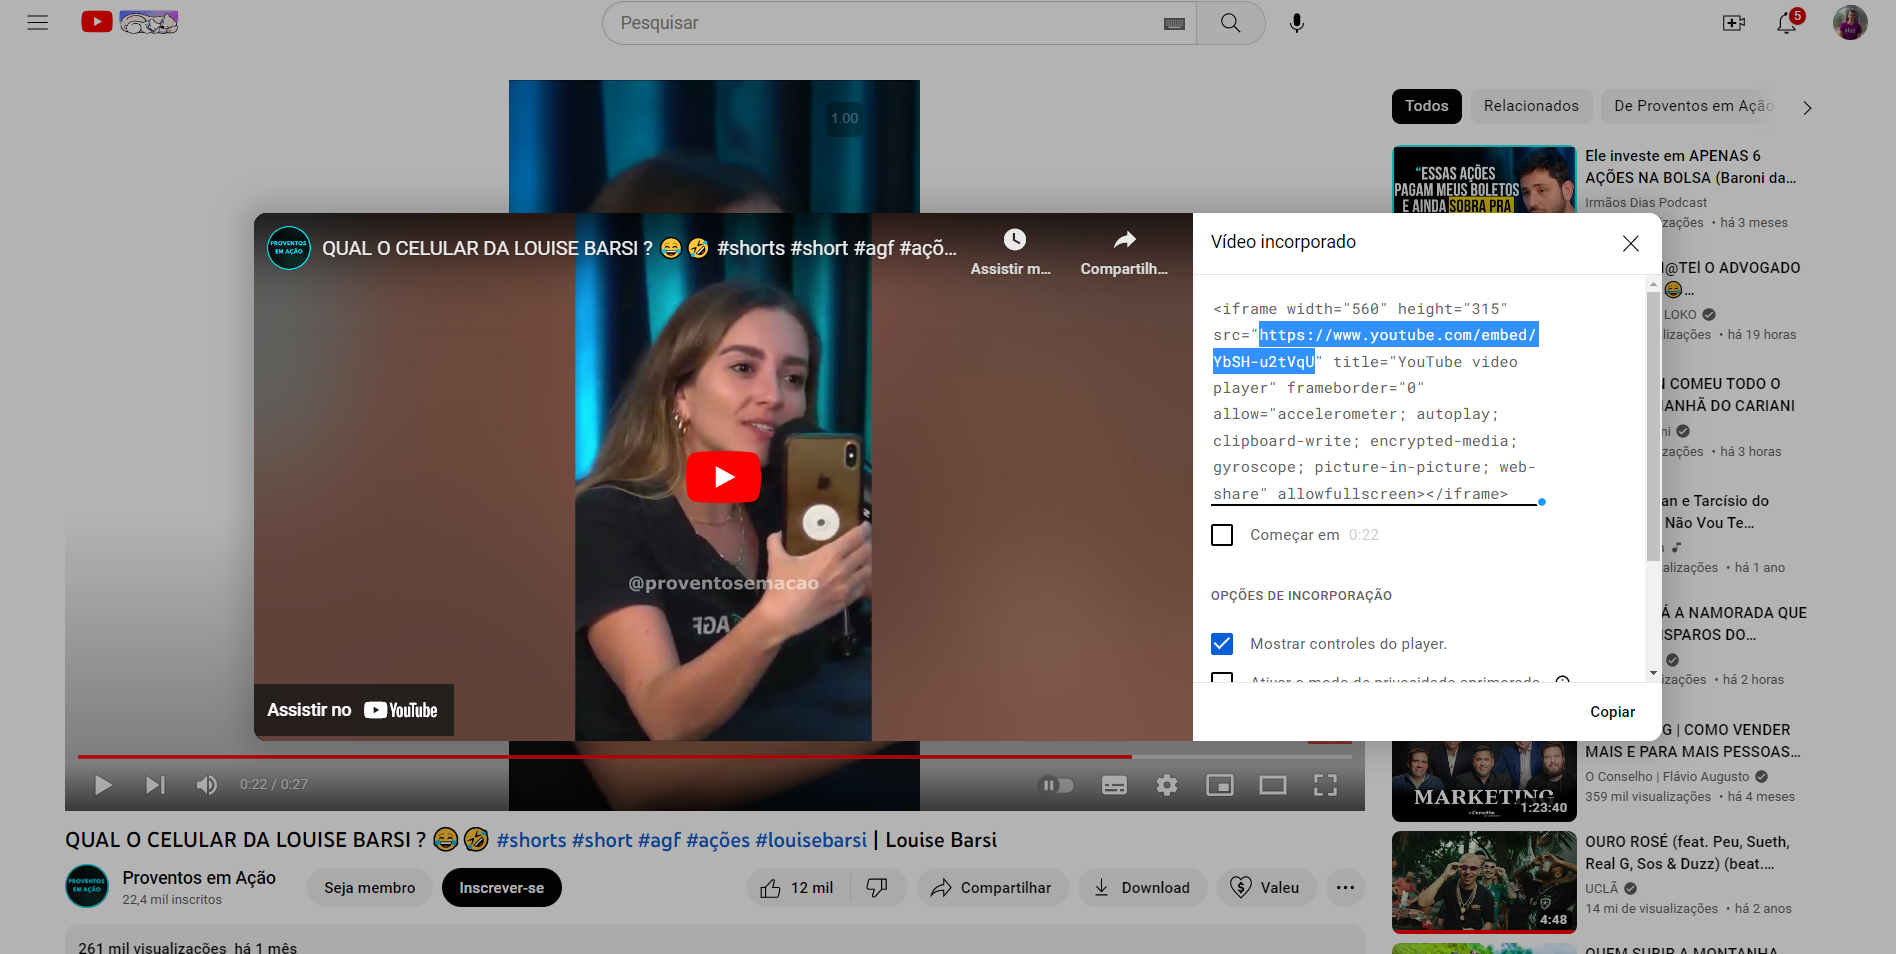The height and width of the screenshot is (954, 1896).
Task: Click the start time 0:22 field
Action: pyautogui.click(x=1364, y=535)
